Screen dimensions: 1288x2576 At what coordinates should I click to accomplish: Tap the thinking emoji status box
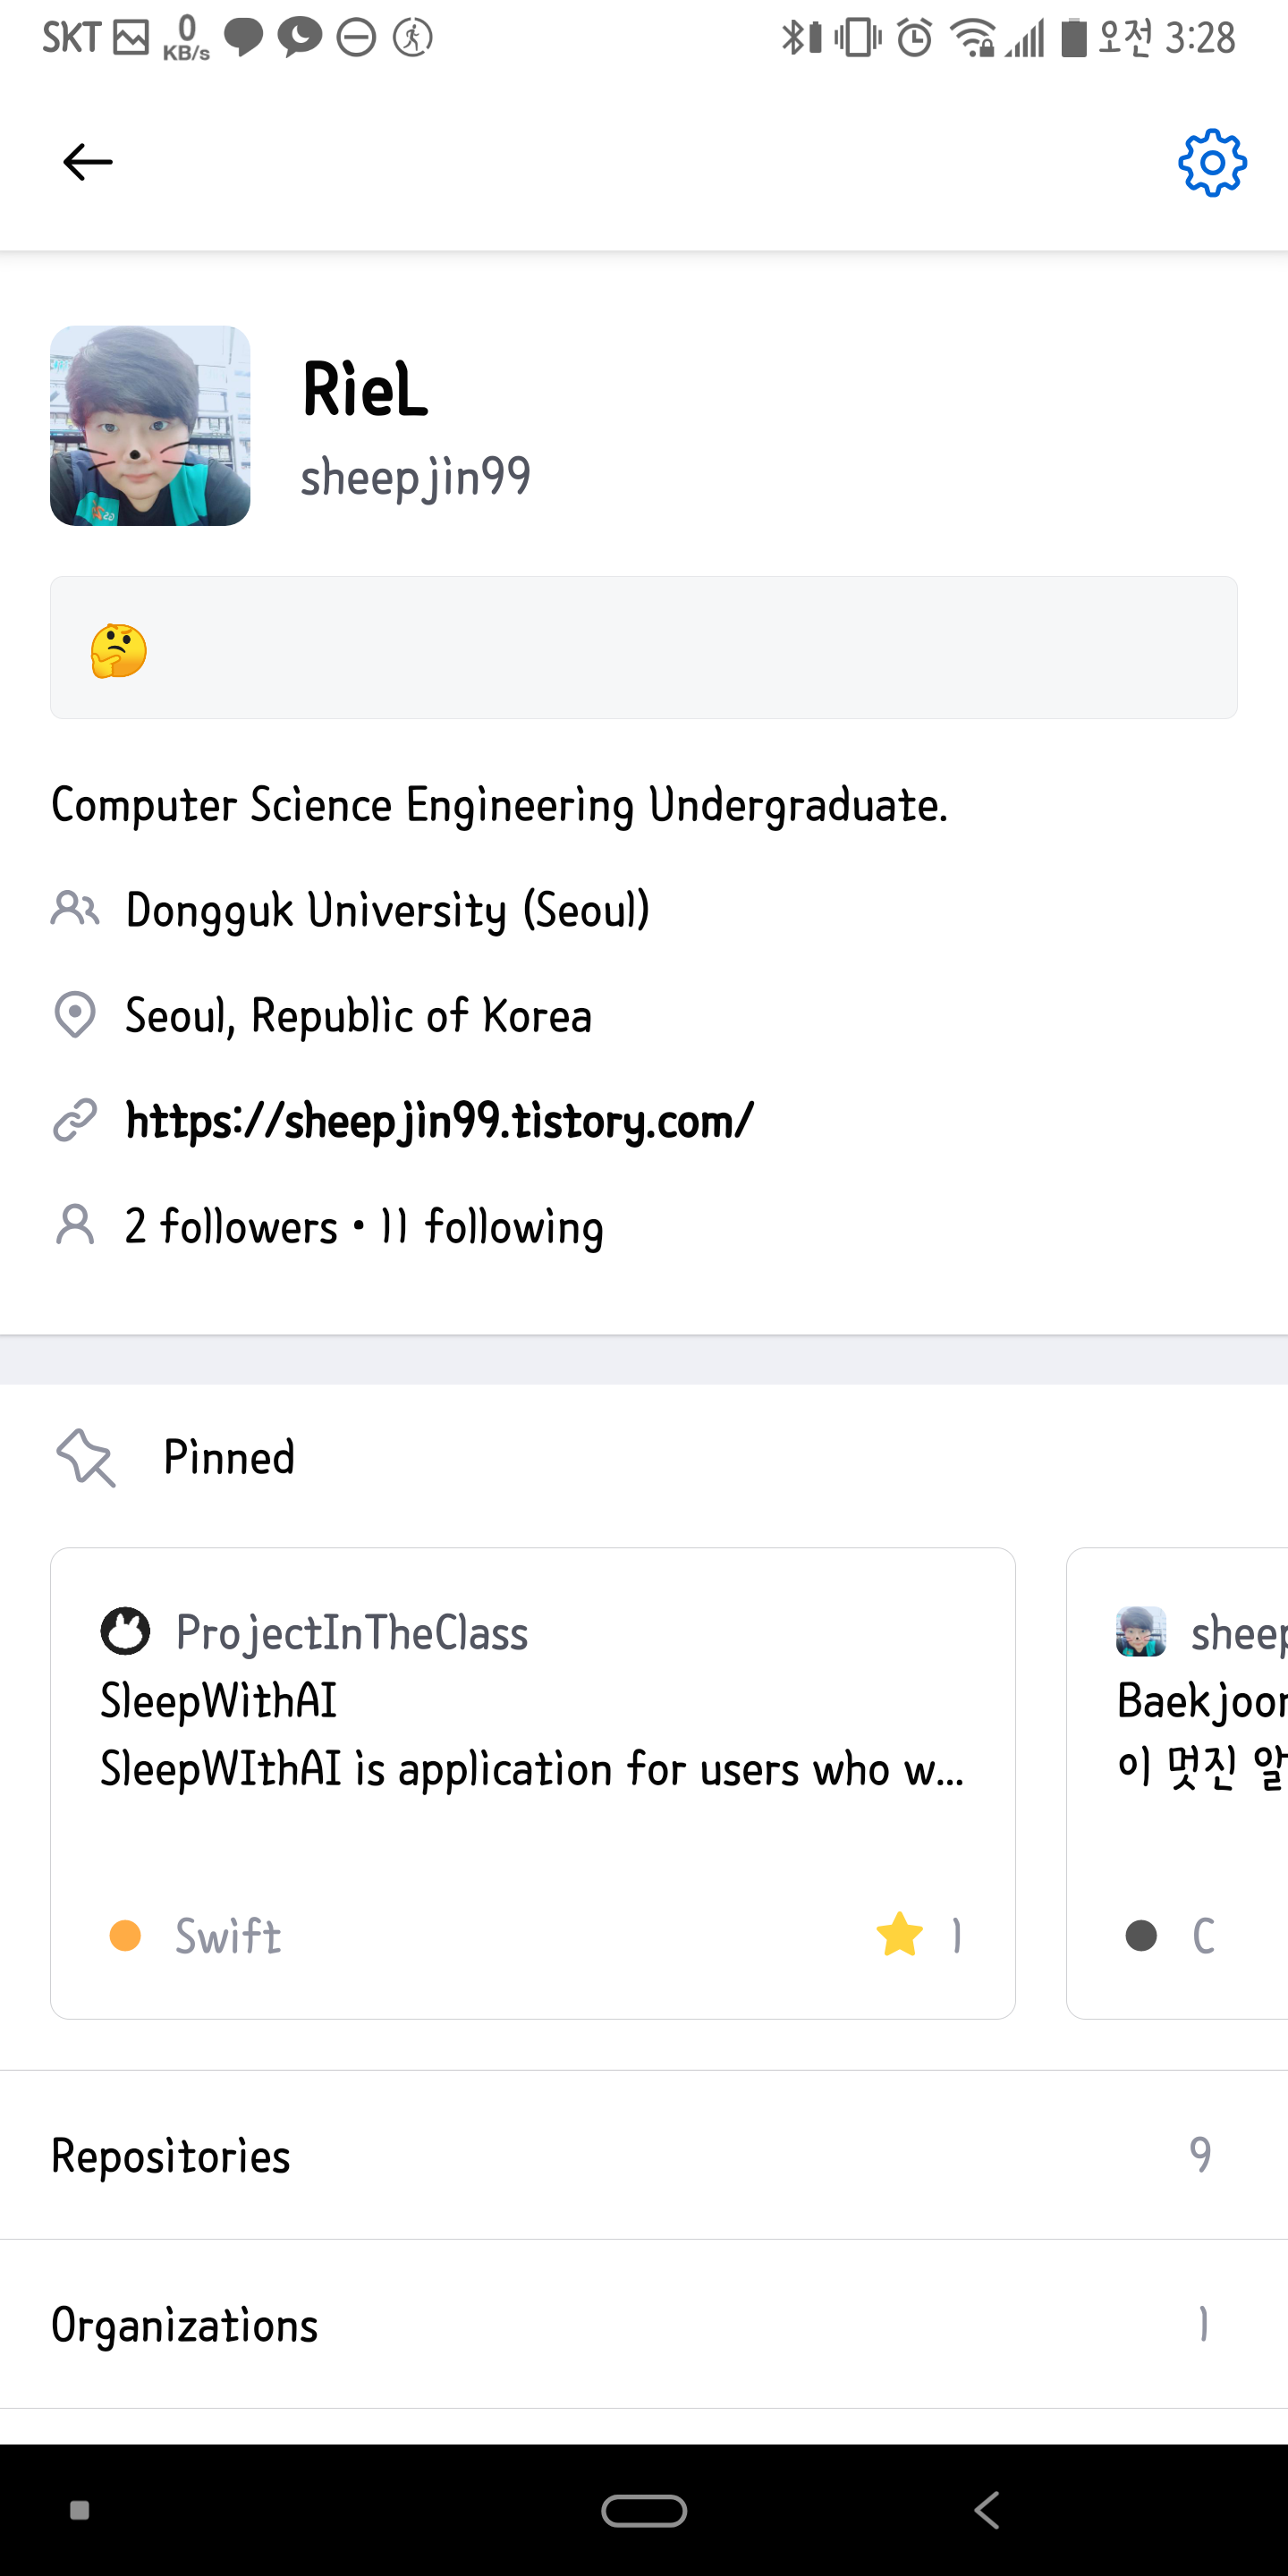(x=644, y=647)
